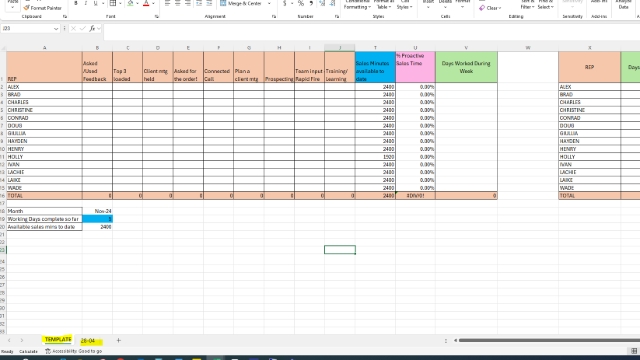640x360 pixels.
Task: Go to the previous sheet with the arrow
Action: pyautogui.click(x=9, y=340)
